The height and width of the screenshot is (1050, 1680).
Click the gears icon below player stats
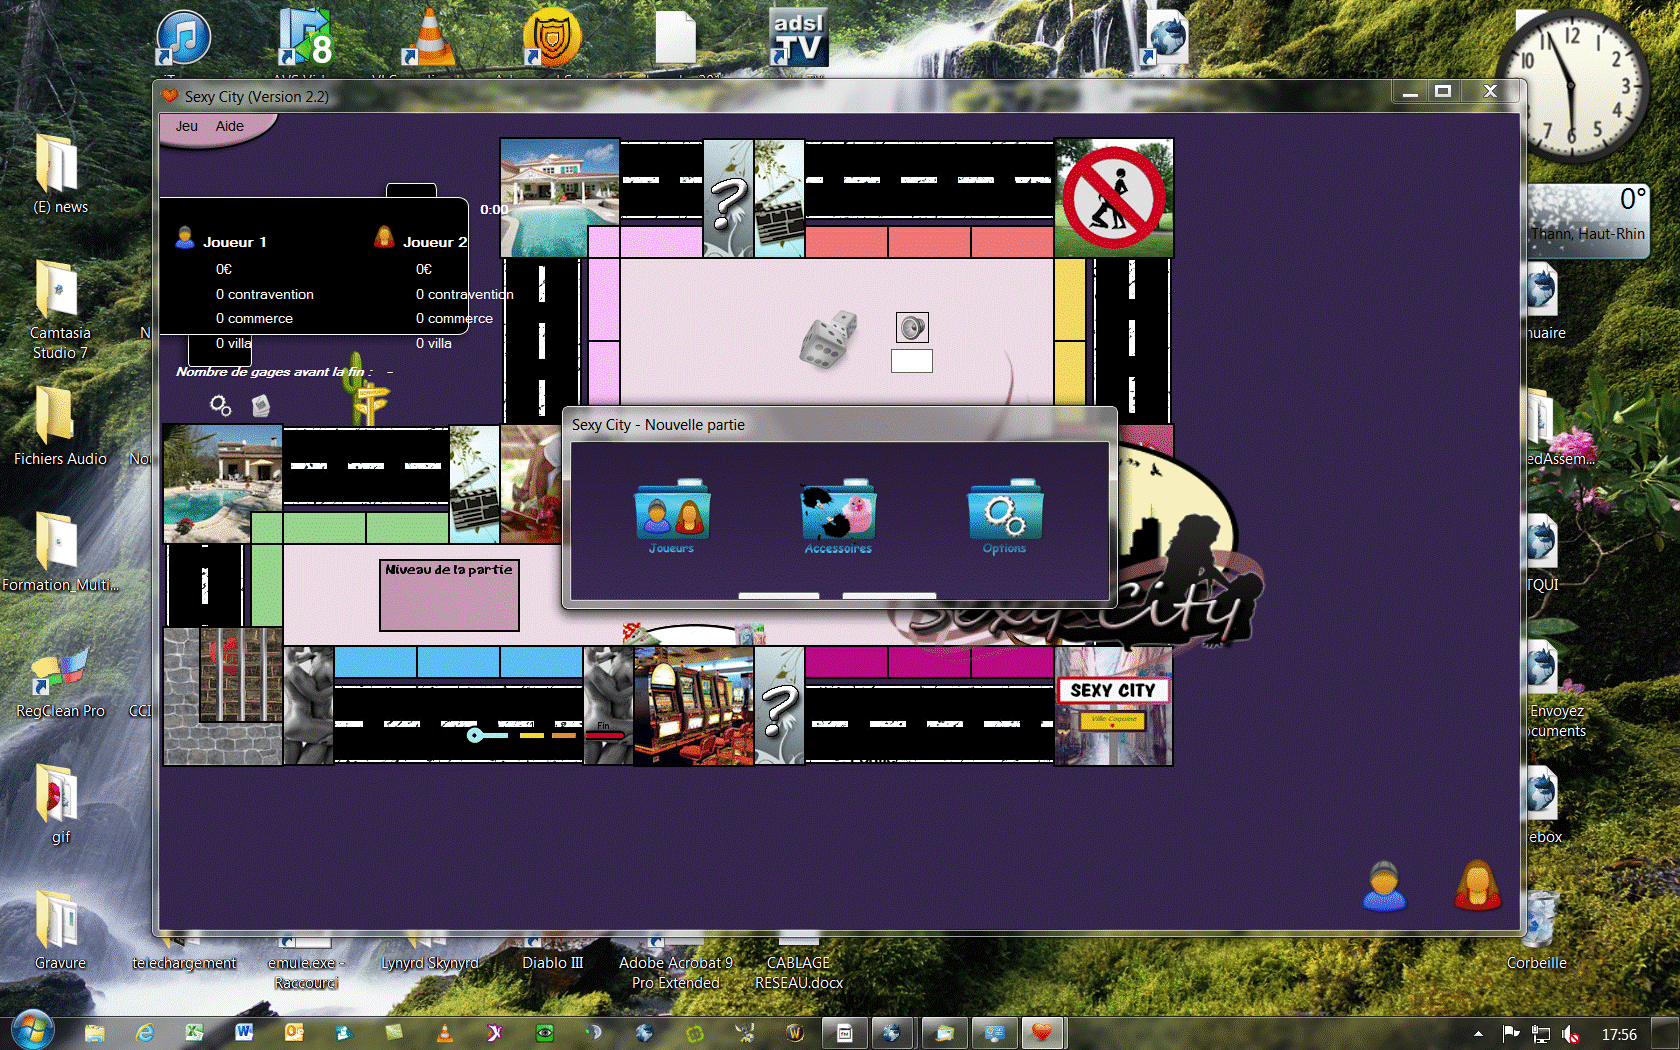220,405
